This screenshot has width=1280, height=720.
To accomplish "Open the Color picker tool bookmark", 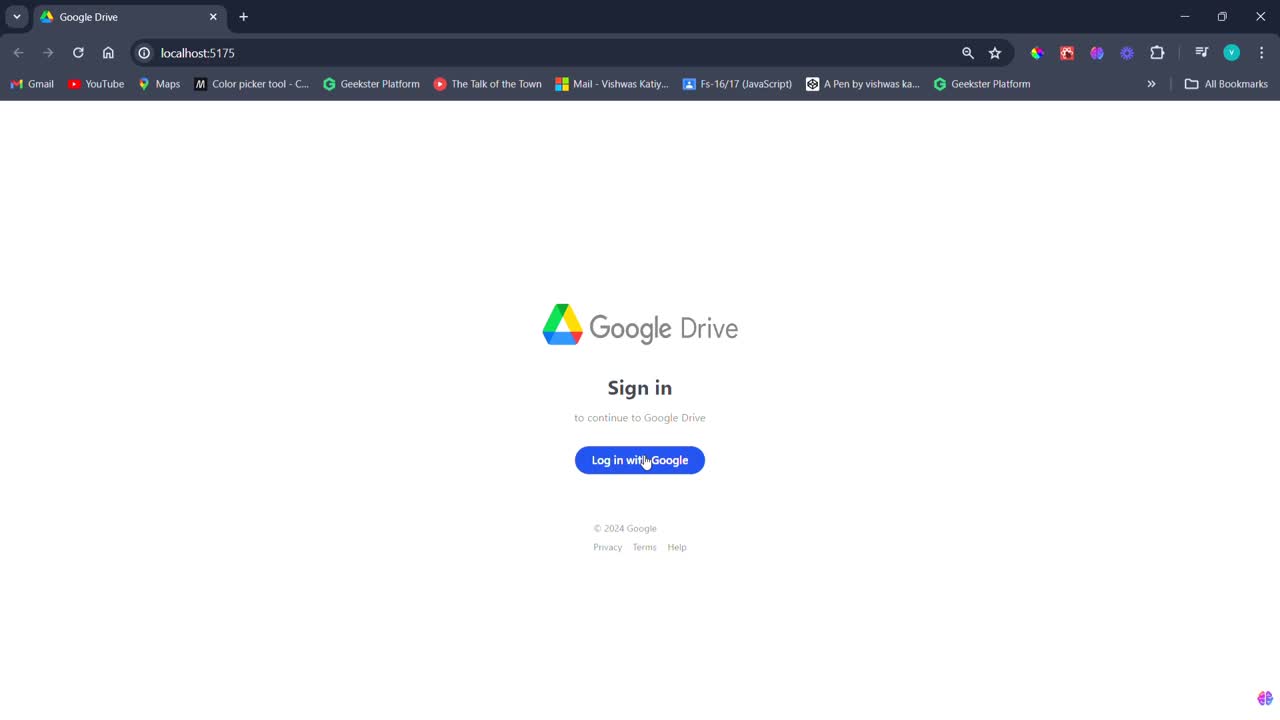I will (252, 84).
